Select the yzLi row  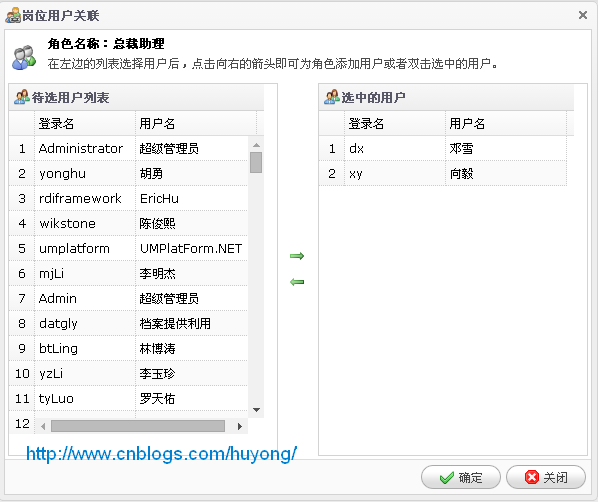(129, 373)
